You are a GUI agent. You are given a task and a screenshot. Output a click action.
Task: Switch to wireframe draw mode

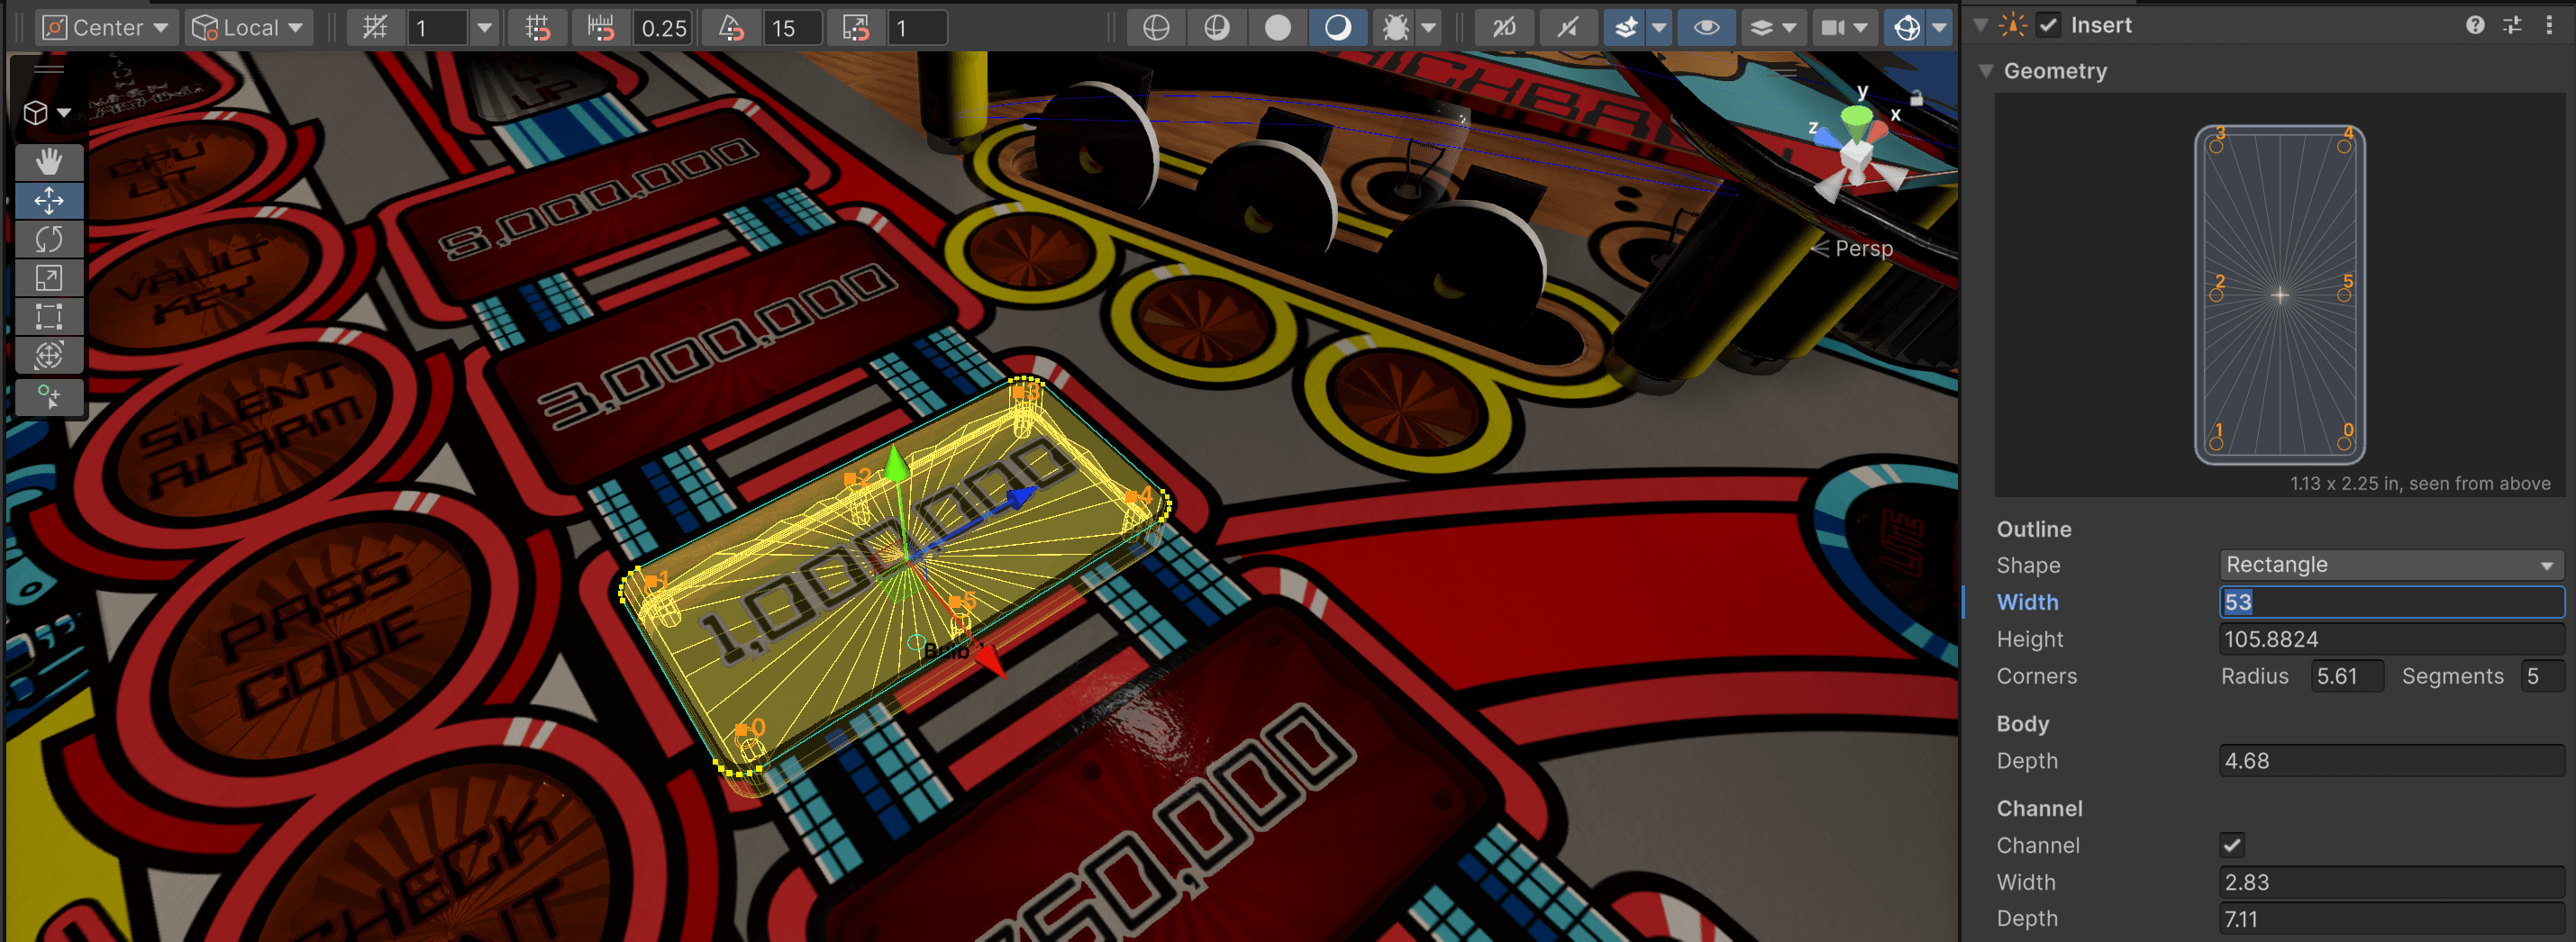click(x=1156, y=28)
